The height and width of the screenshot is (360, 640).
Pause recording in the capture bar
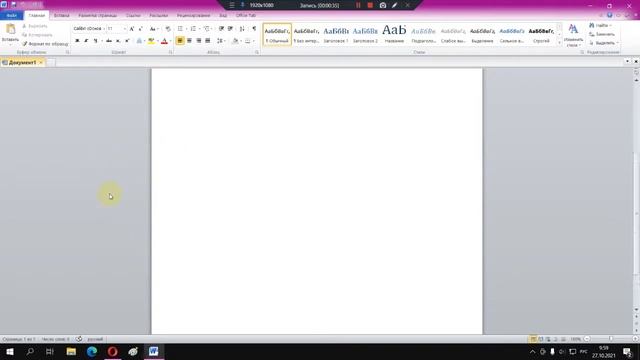point(358,5)
